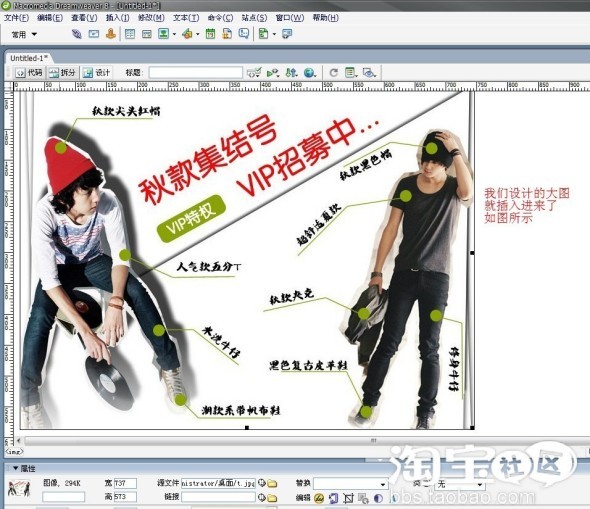Collapse the 属性 properties panel
The height and width of the screenshot is (509, 590).
15,468
